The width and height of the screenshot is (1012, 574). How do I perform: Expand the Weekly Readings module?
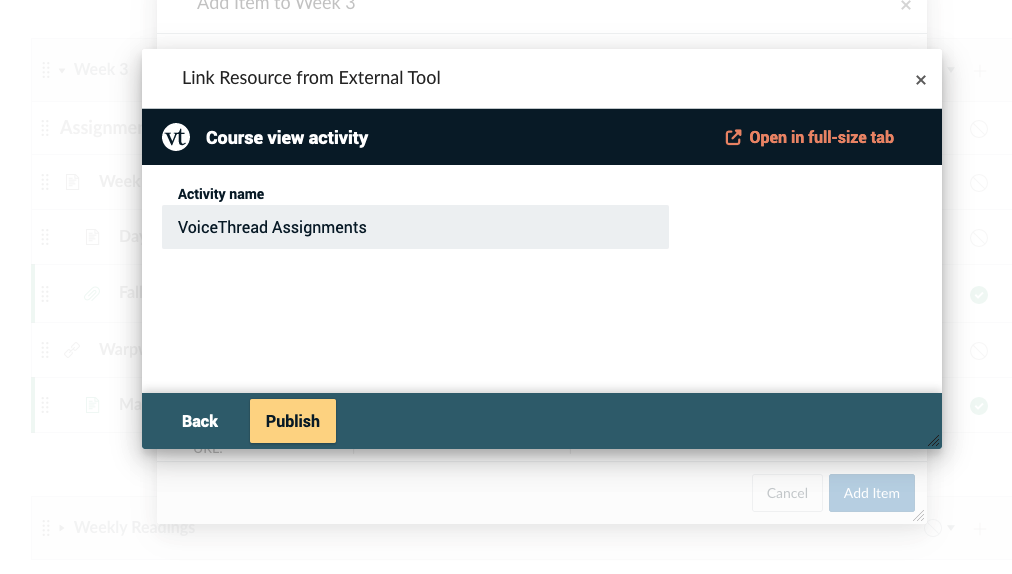coord(62,528)
